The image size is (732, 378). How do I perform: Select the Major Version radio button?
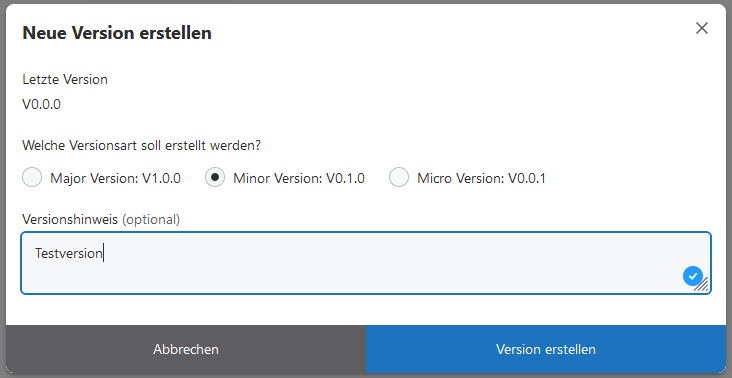(x=32, y=177)
